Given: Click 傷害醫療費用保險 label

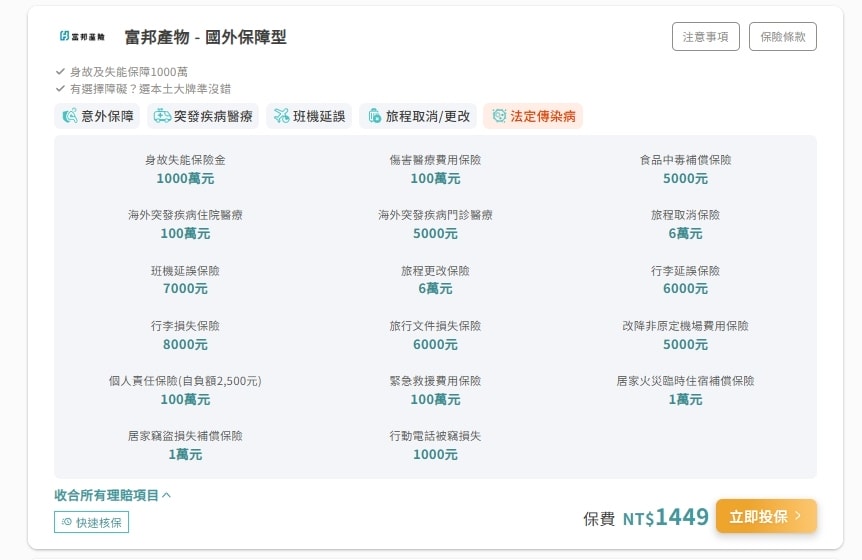Looking at the screenshot, I should click(x=435, y=160).
